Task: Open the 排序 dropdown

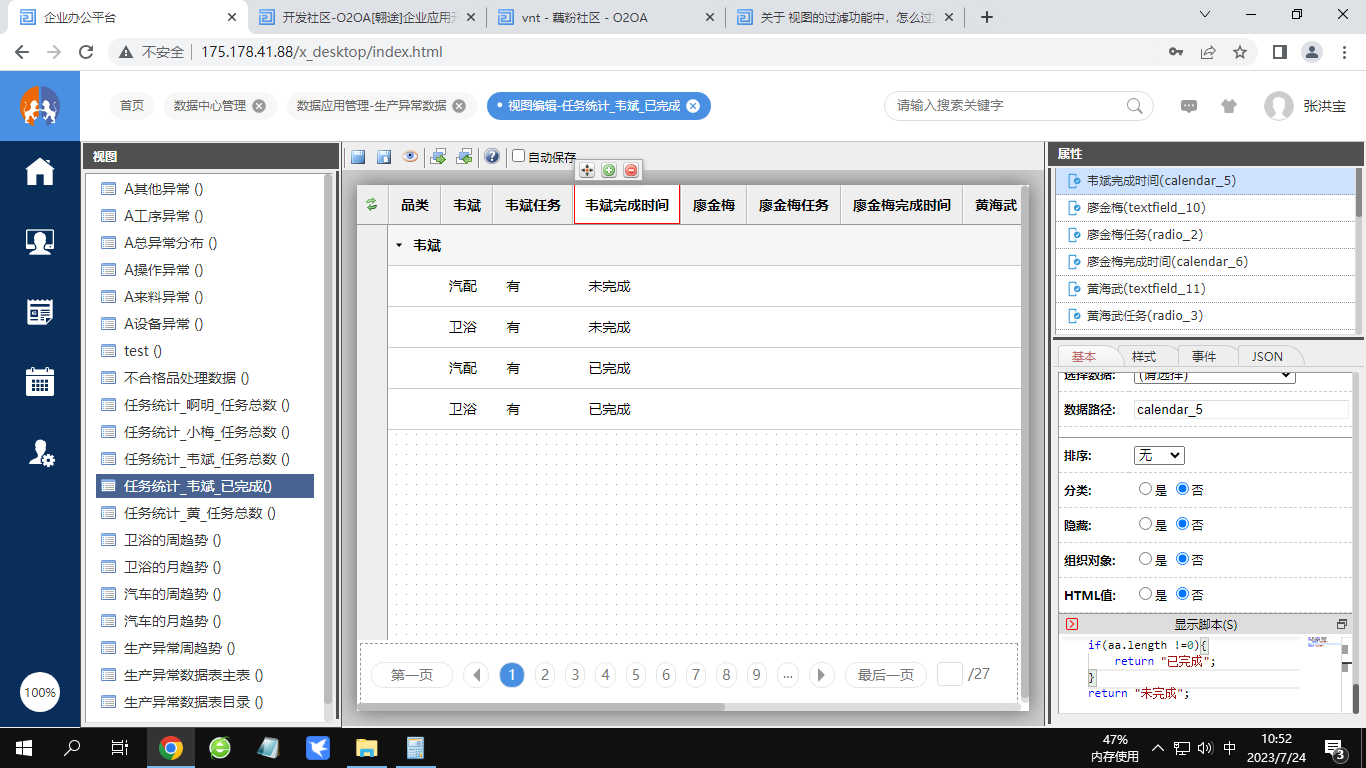Action: click(1159, 455)
